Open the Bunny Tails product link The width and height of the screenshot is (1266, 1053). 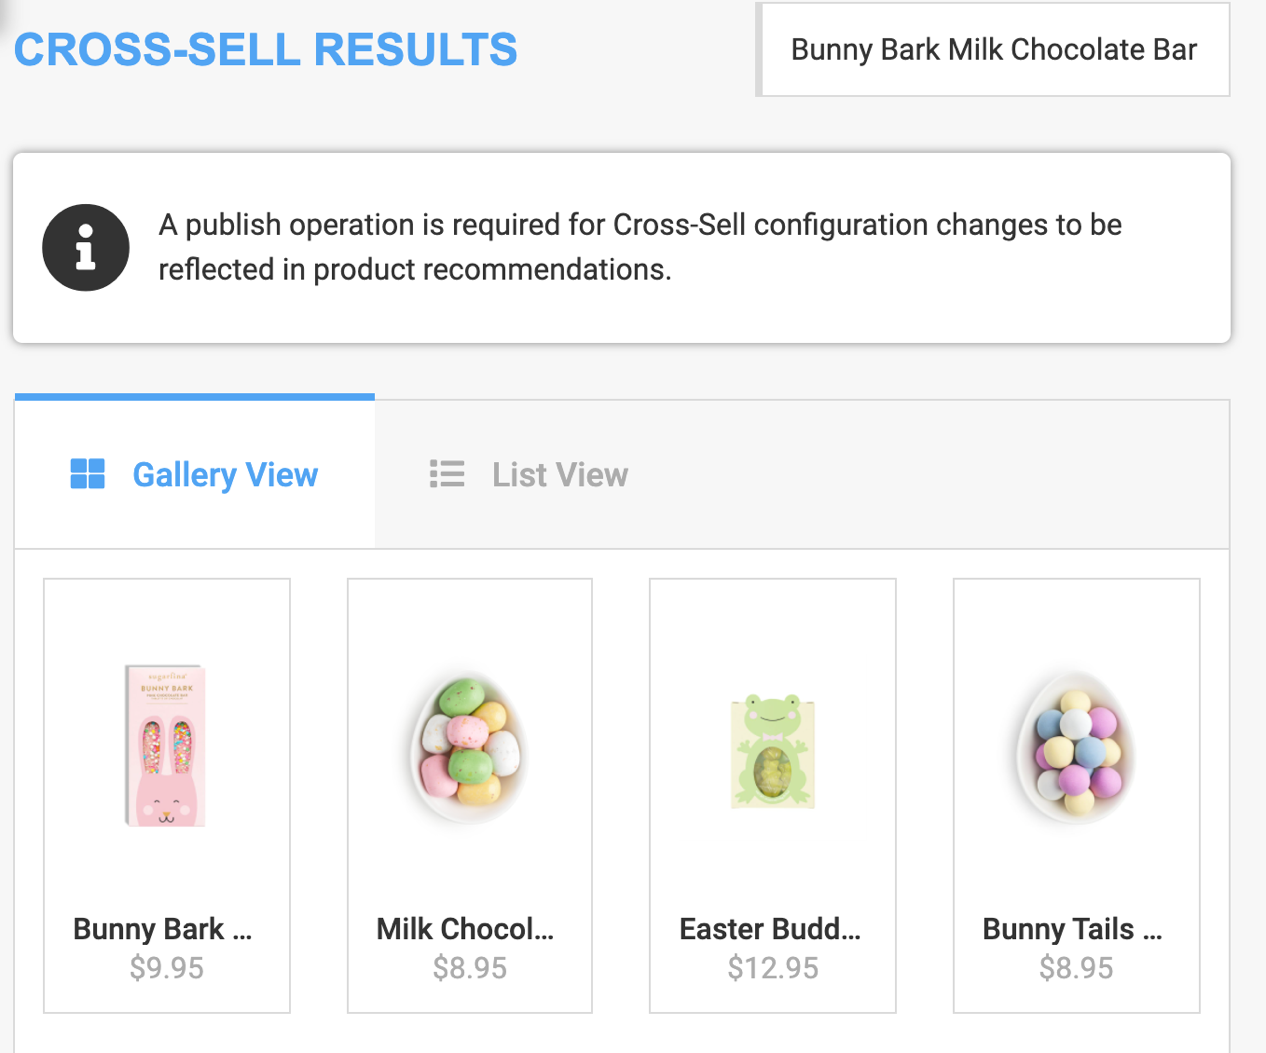coord(1072,929)
